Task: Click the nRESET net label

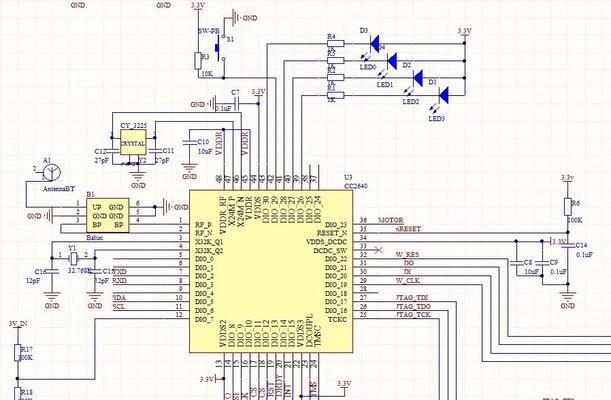Action: point(408,229)
